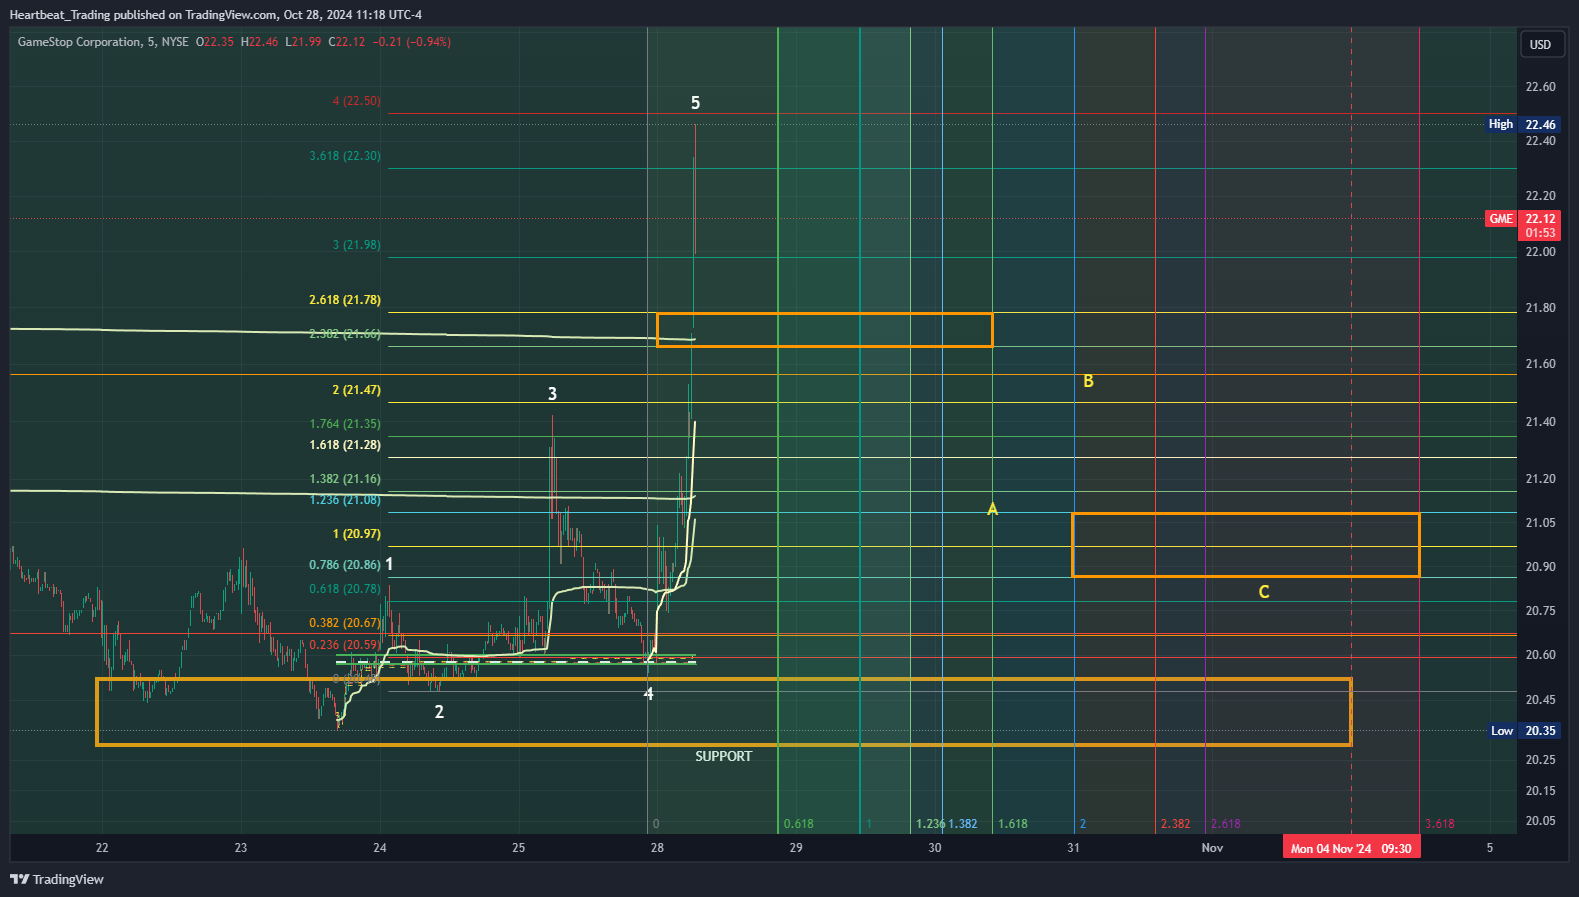Select the '2.618 (21.78)' Fibonacci level label
The height and width of the screenshot is (897, 1579).
(345, 300)
